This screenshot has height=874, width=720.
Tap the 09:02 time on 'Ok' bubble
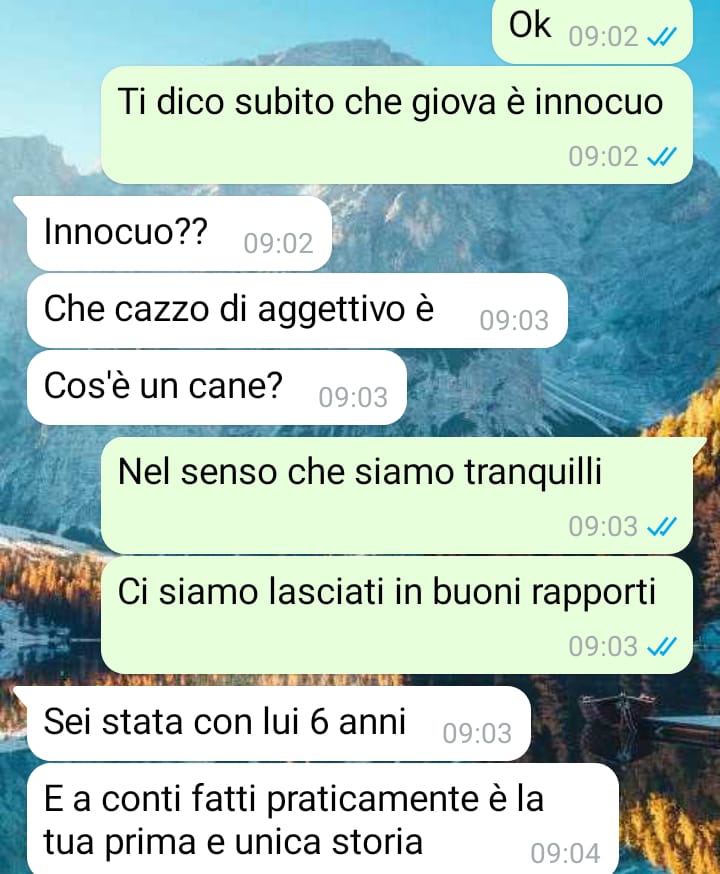pyautogui.click(x=603, y=37)
